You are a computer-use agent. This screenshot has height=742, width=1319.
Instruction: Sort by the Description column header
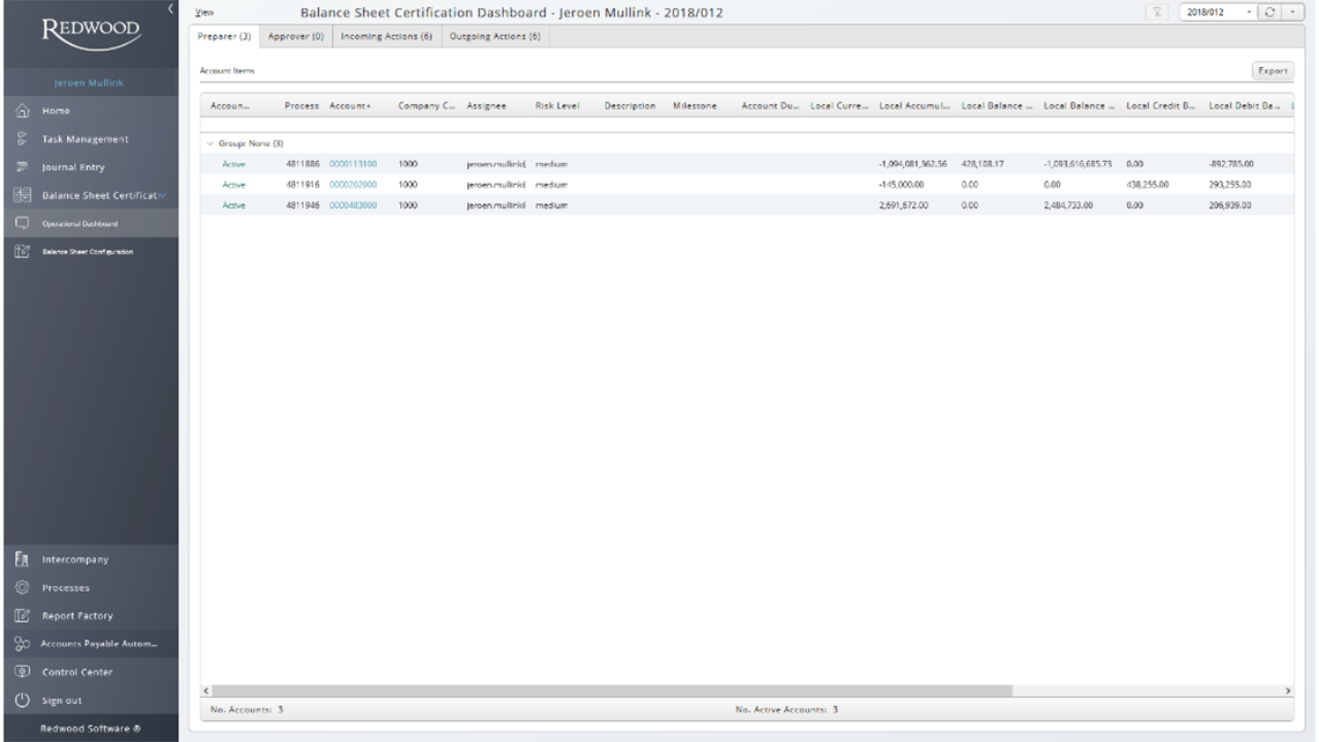coord(629,106)
